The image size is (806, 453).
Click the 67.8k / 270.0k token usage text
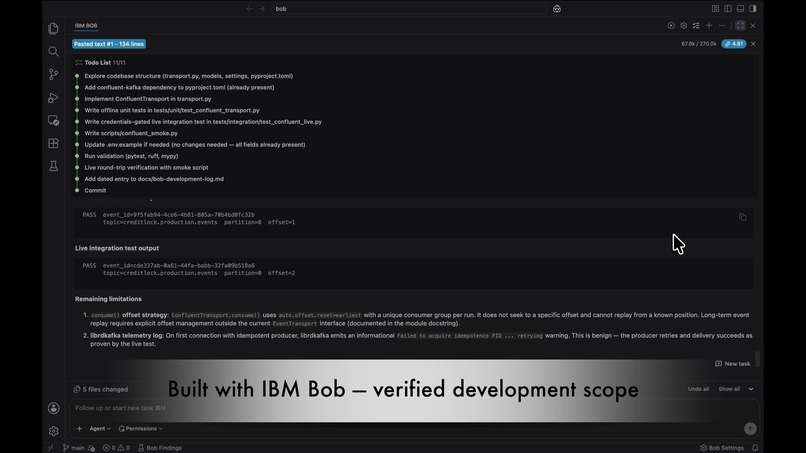click(x=699, y=44)
